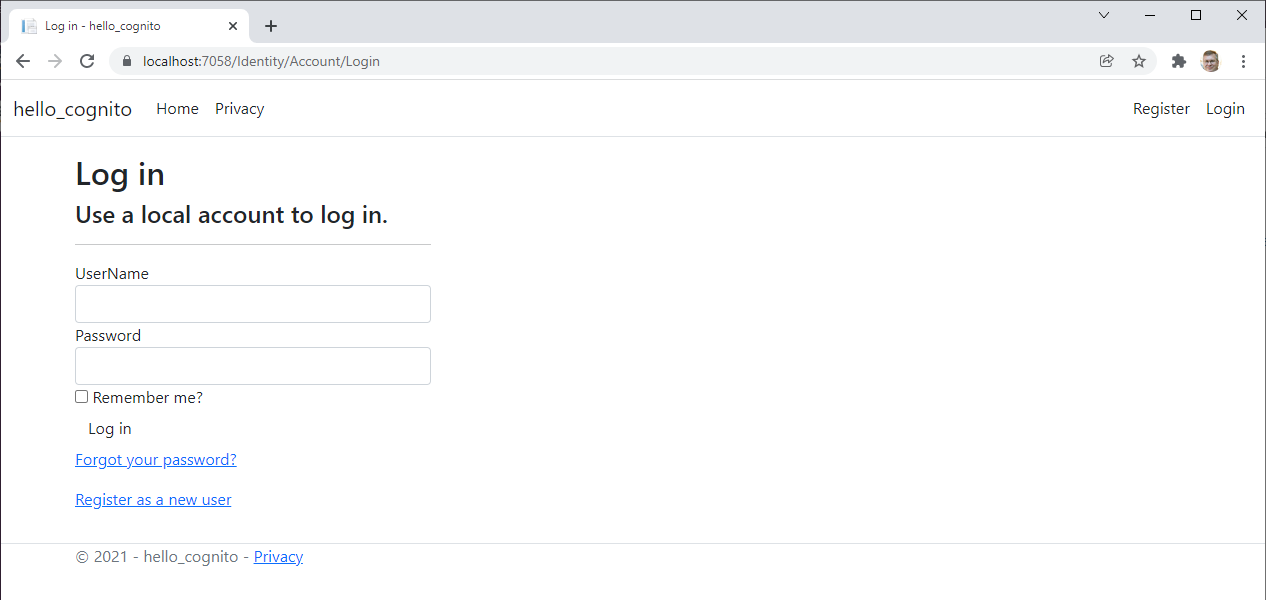Focus the UserName input field
This screenshot has width=1266, height=600.
(x=253, y=304)
